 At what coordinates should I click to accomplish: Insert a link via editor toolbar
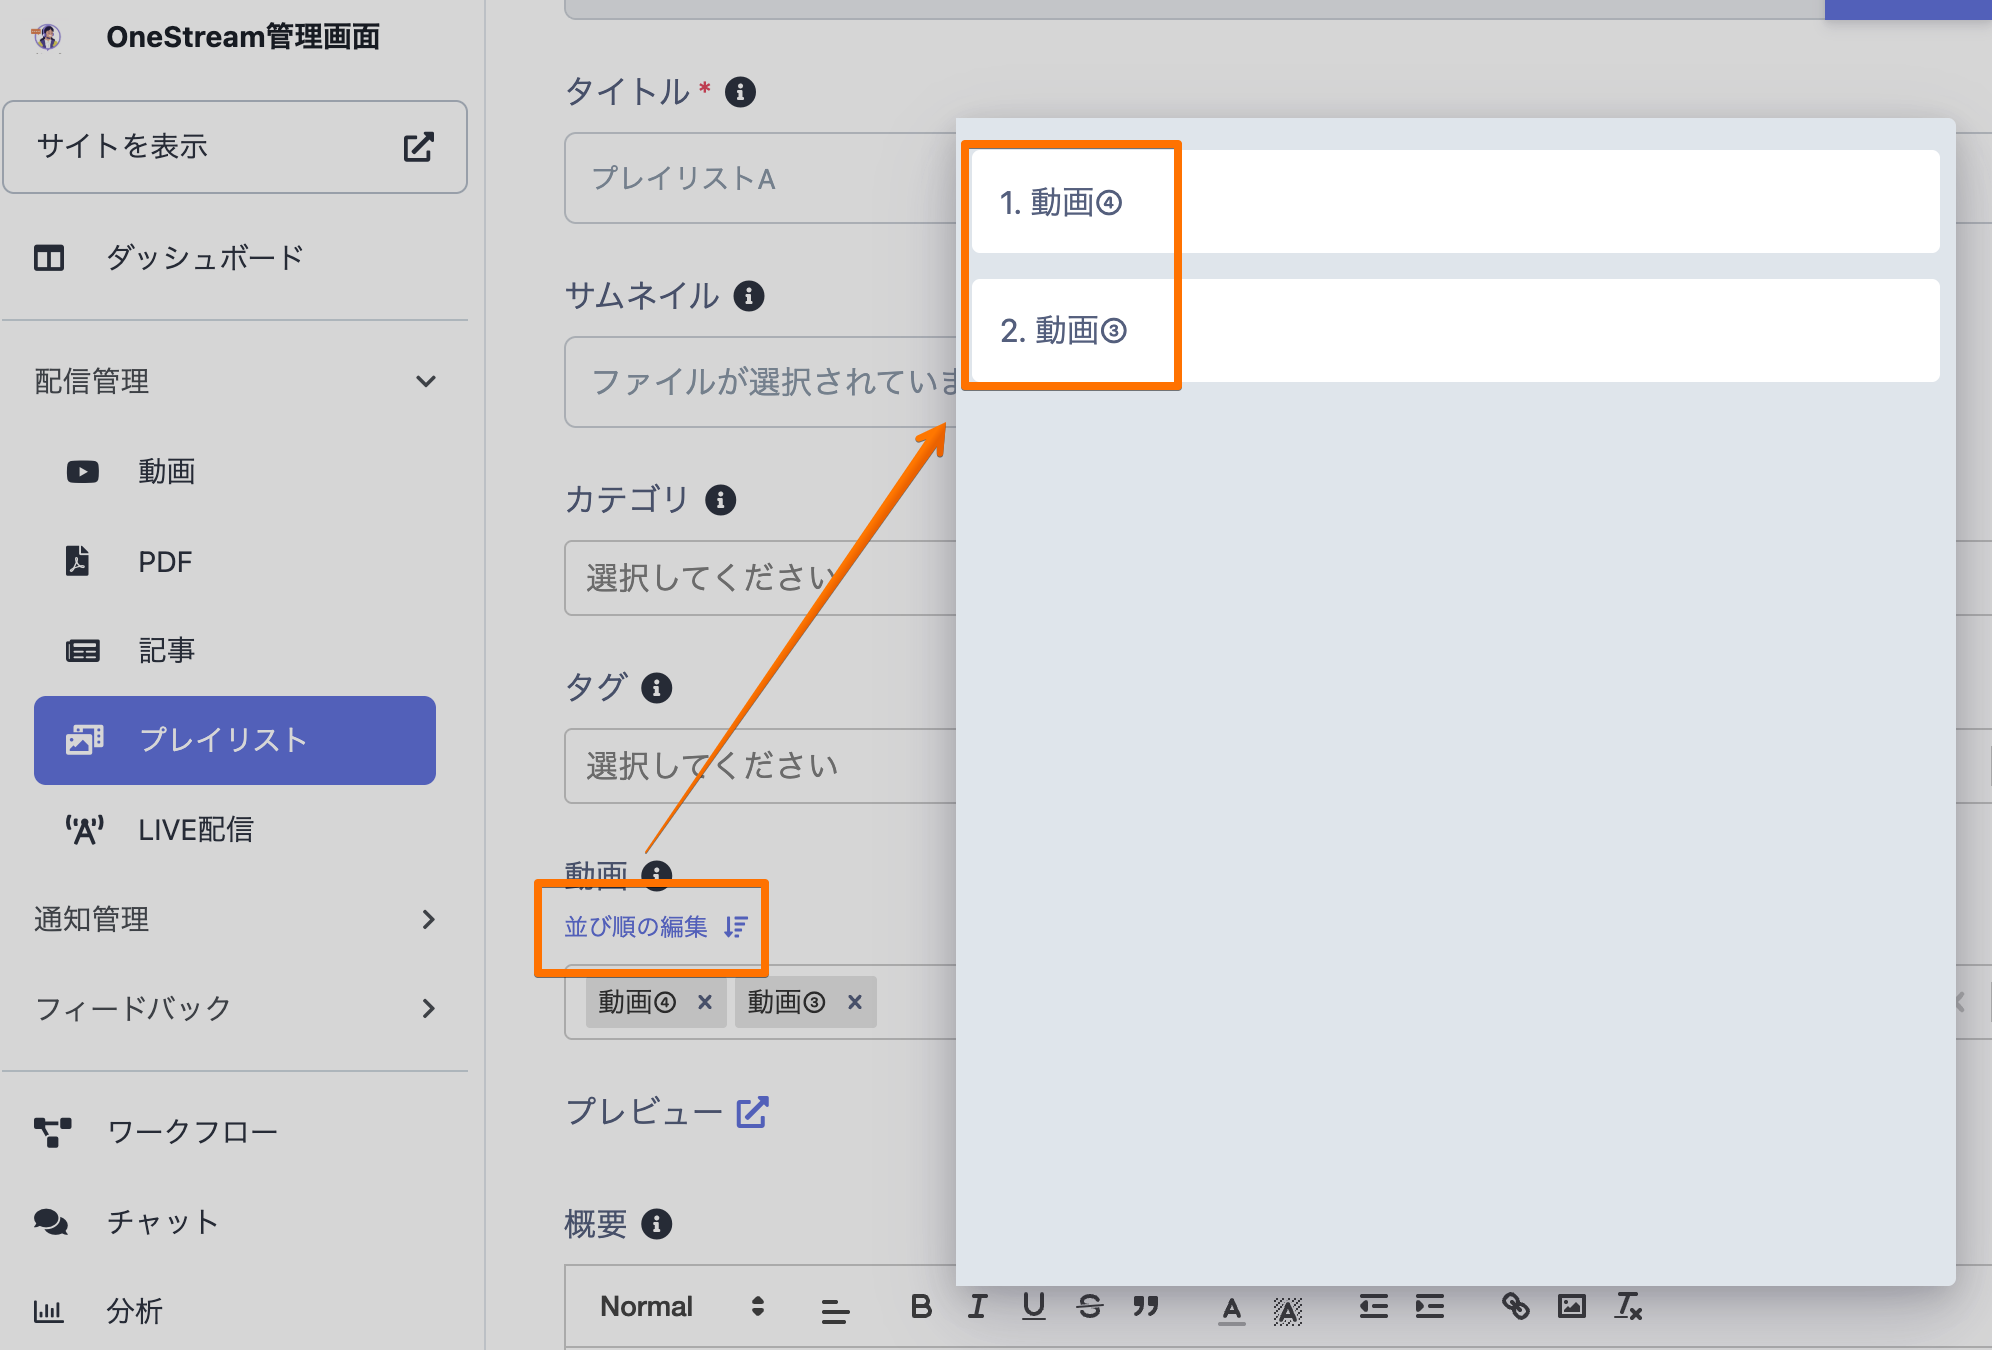(x=1515, y=1306)
